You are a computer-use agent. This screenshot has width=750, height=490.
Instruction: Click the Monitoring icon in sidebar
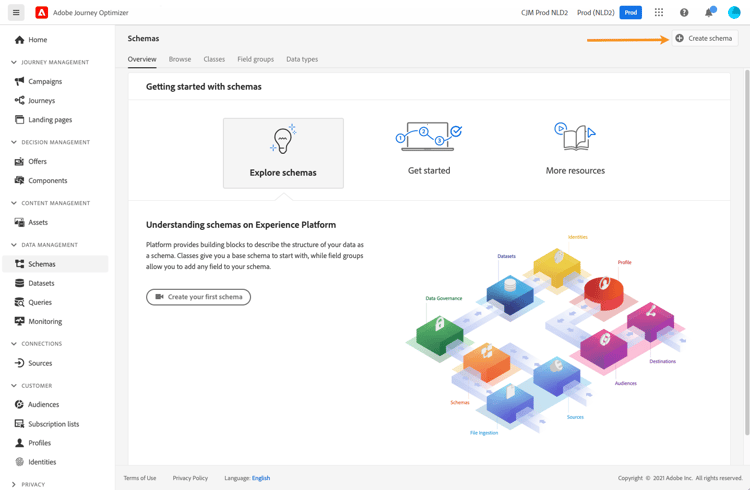pyautogui.click(x=19, y=321)
